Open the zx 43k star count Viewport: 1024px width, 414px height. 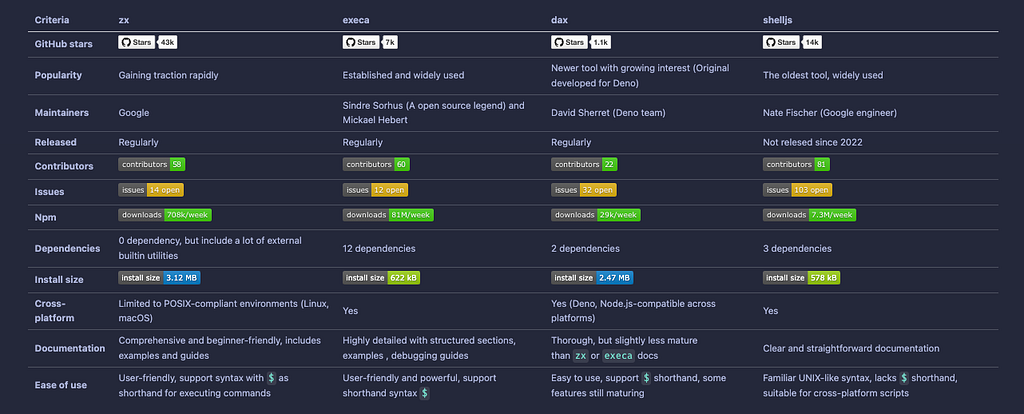point(168,42)
